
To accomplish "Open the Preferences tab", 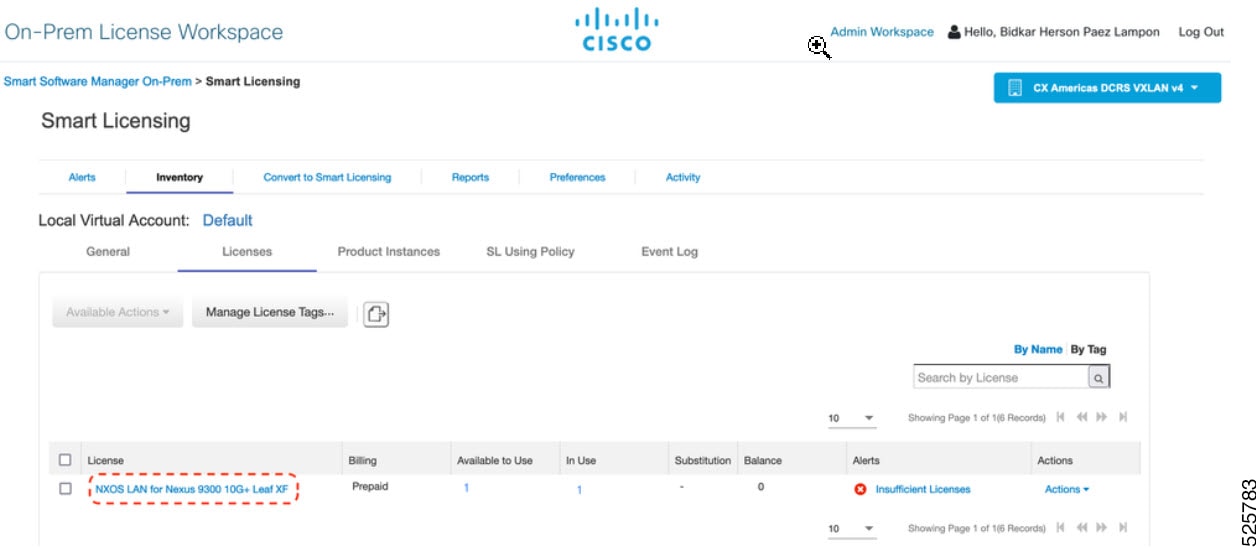I will coord(577,177).
